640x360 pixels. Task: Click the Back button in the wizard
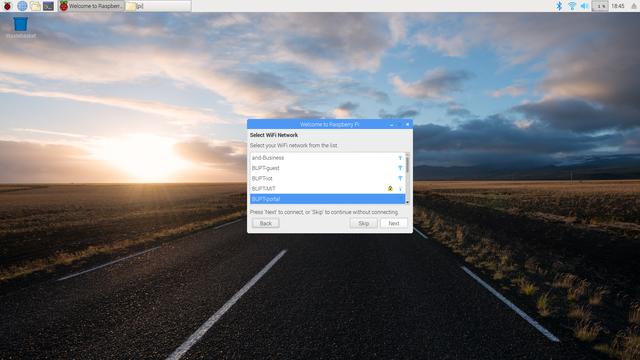tap(266, 223)
